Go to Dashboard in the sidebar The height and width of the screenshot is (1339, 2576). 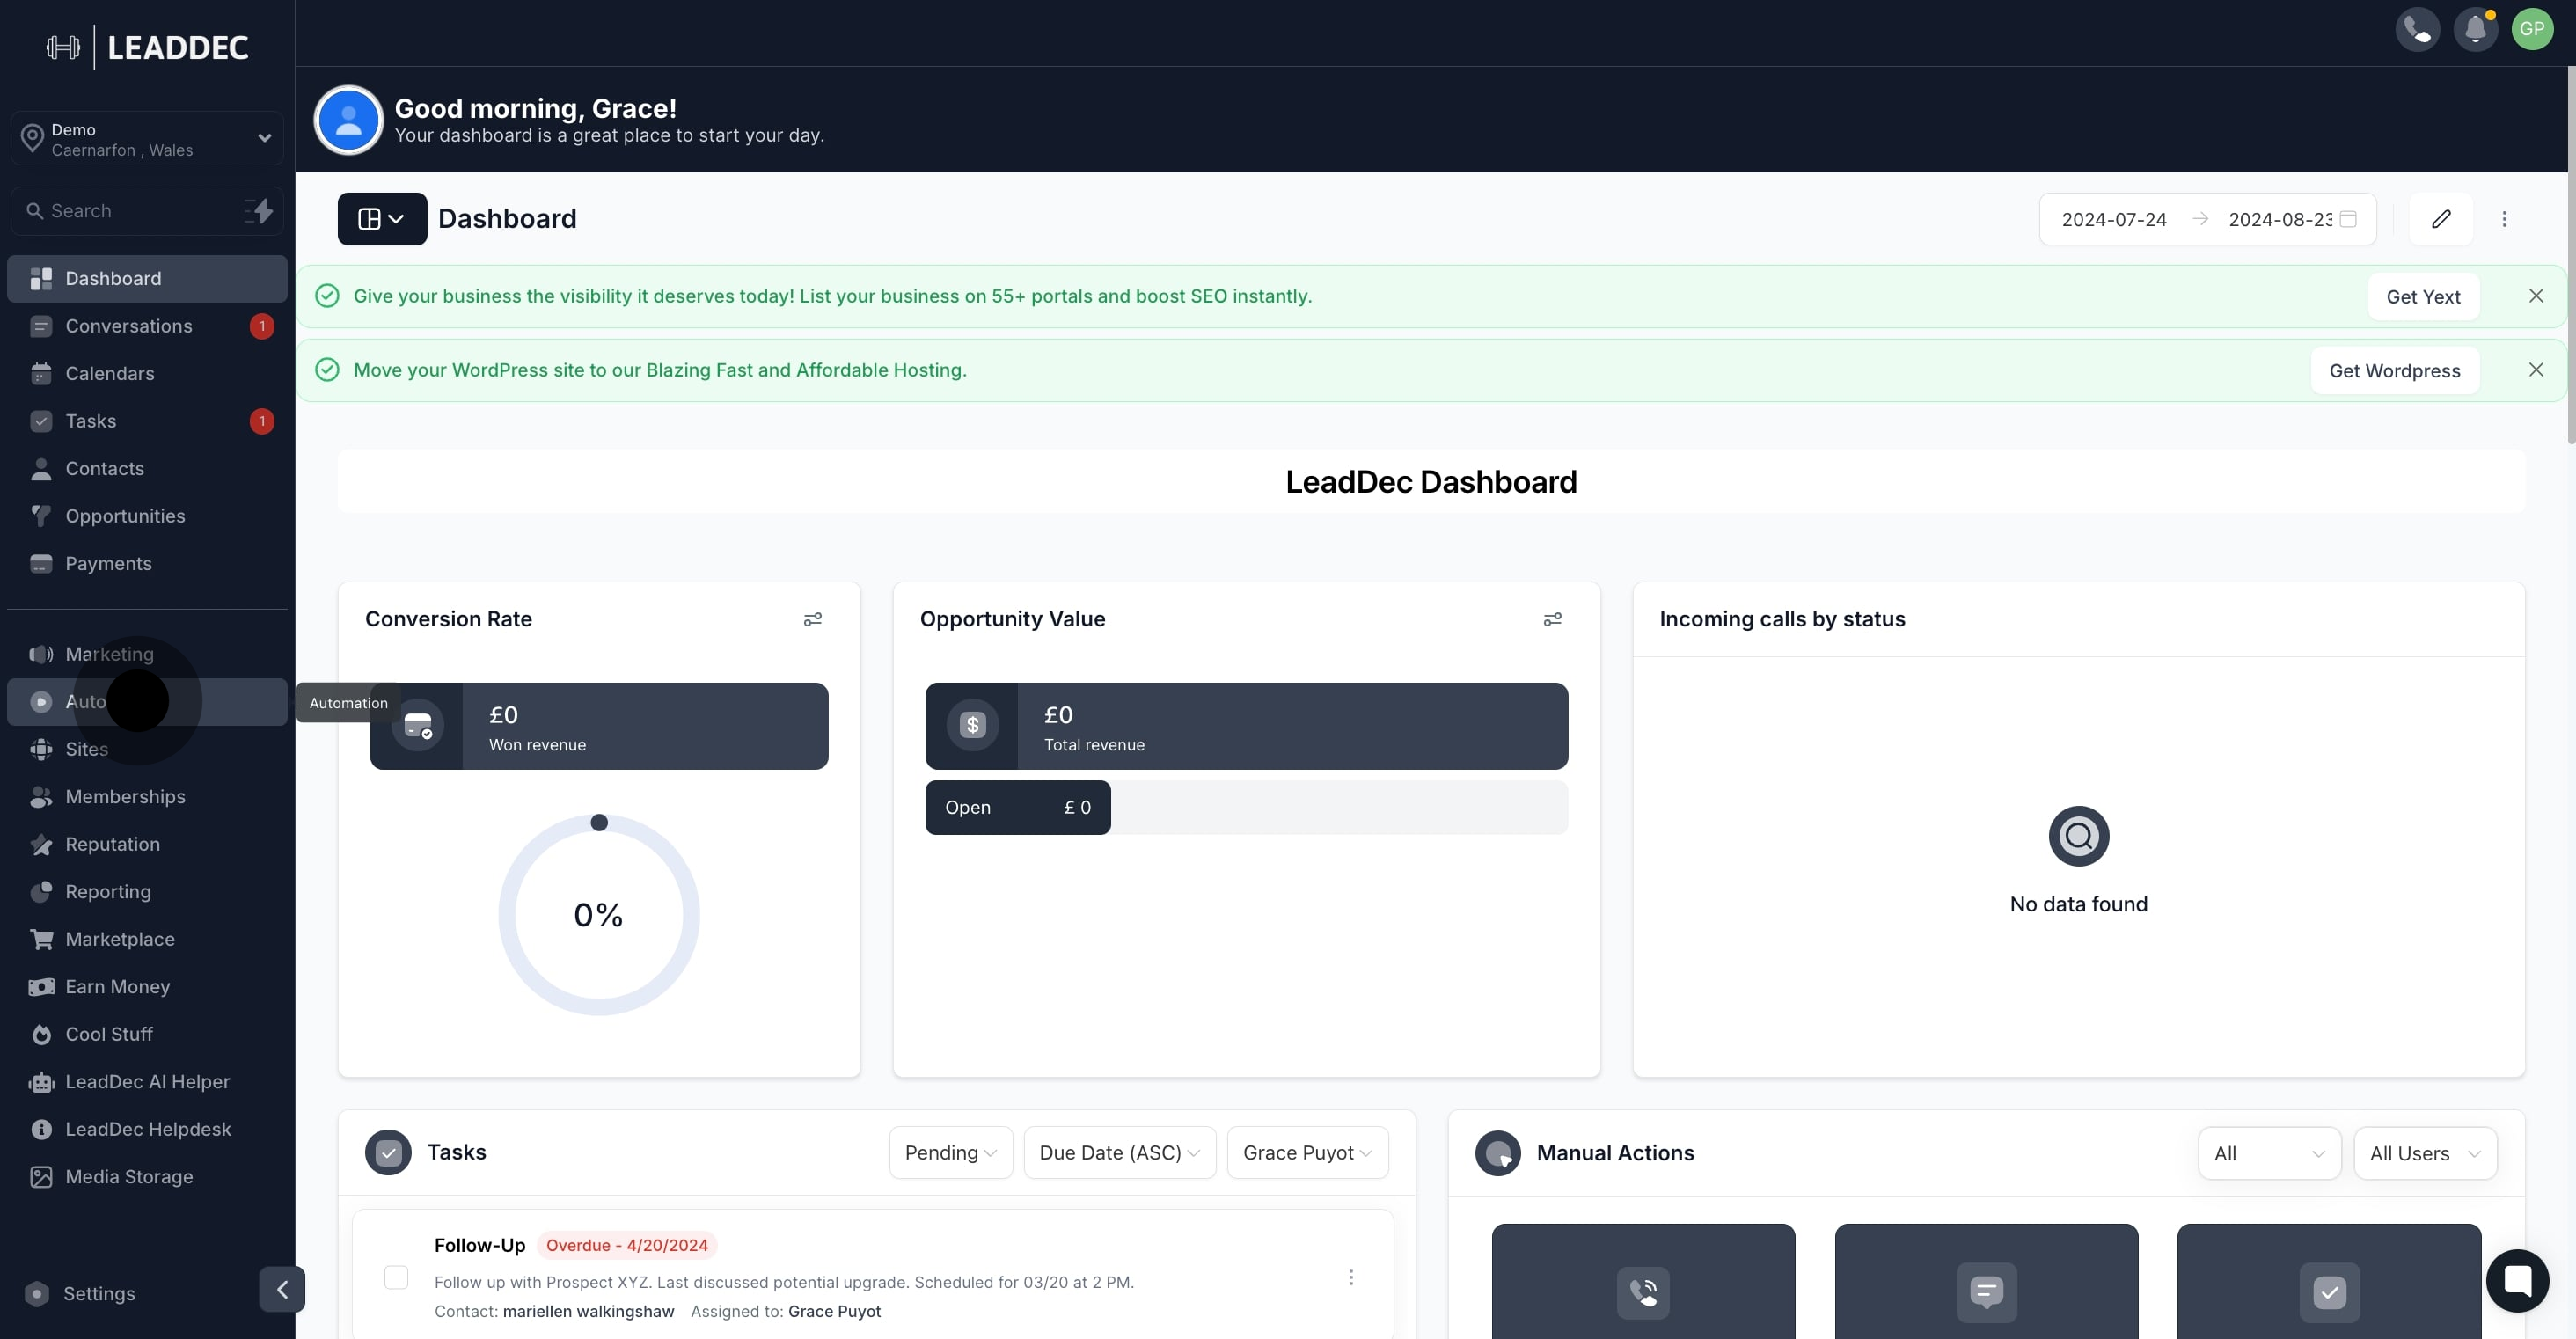point(147,279)
